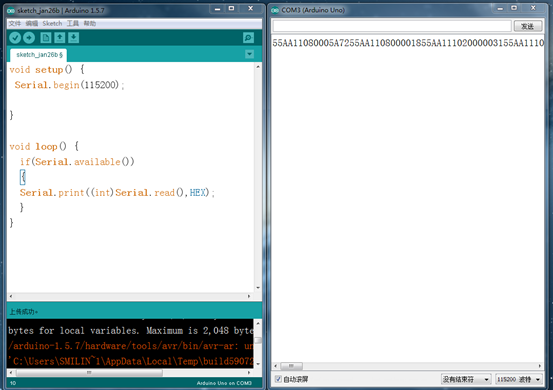The height and width of the screenshot is (390, 553).
Task: Click the Send button in the serial monitor
Action: (x=528, y=26)
